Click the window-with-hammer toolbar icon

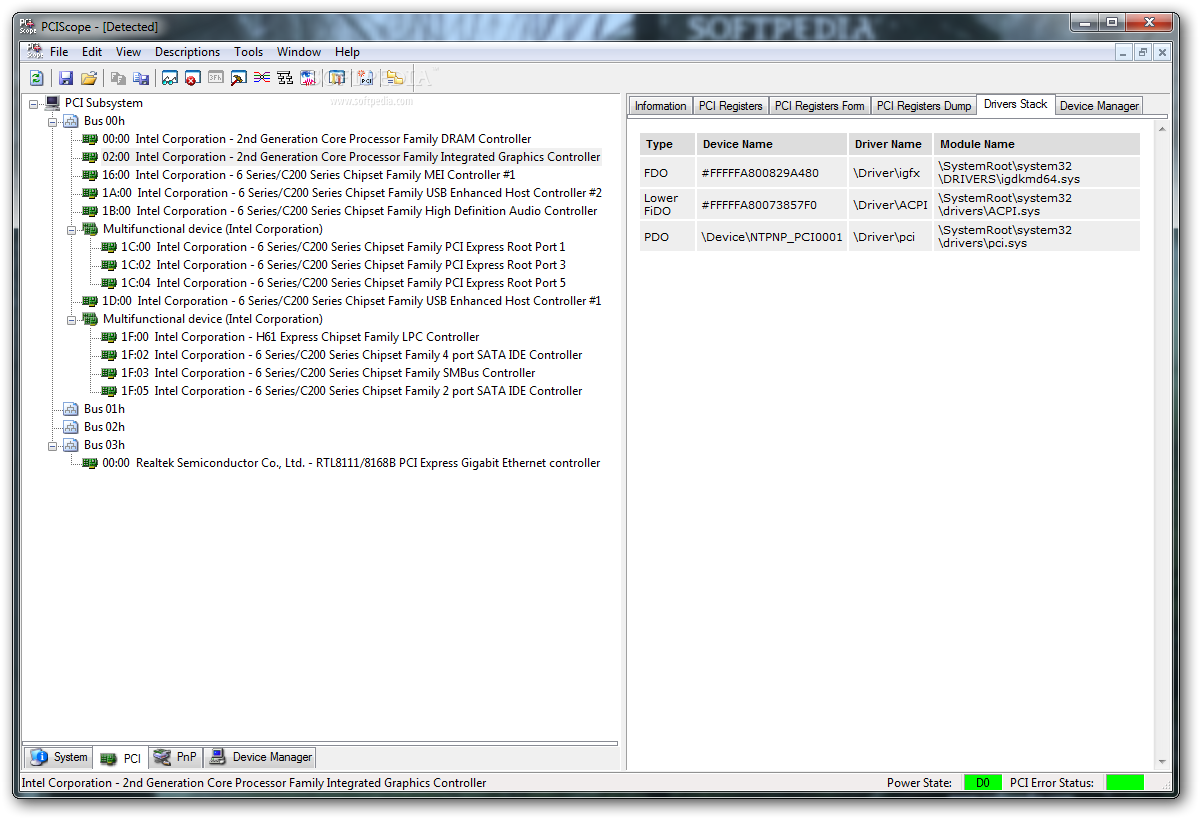click(238, 78)
